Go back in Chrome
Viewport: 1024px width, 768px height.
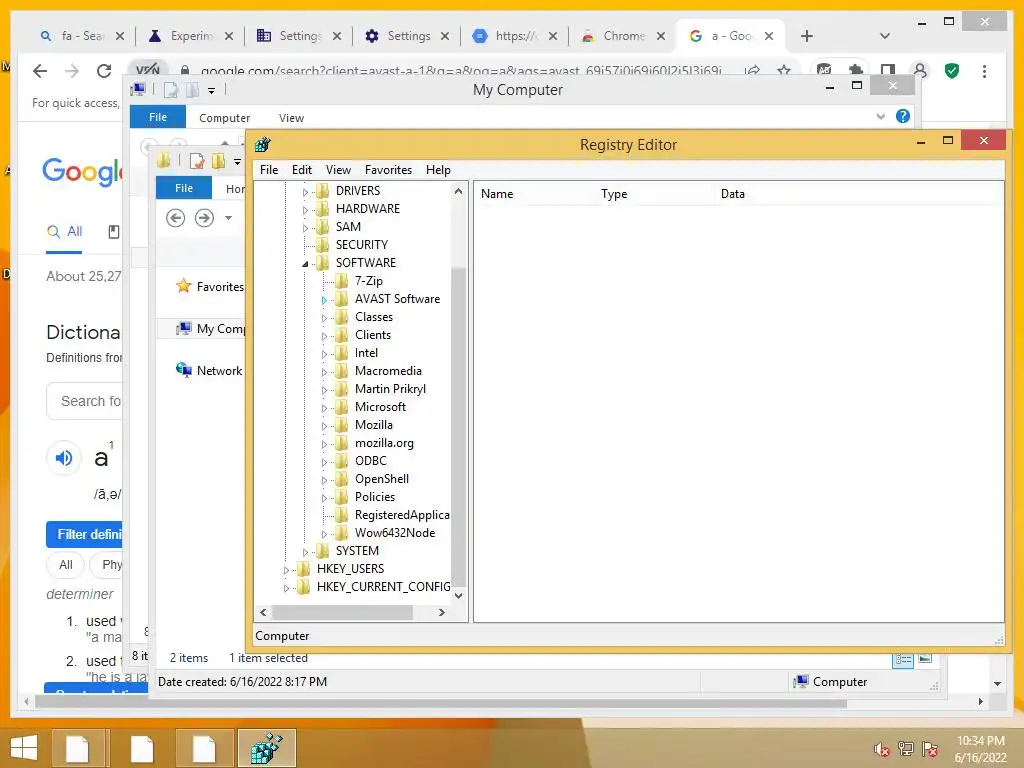click(40, 71)
